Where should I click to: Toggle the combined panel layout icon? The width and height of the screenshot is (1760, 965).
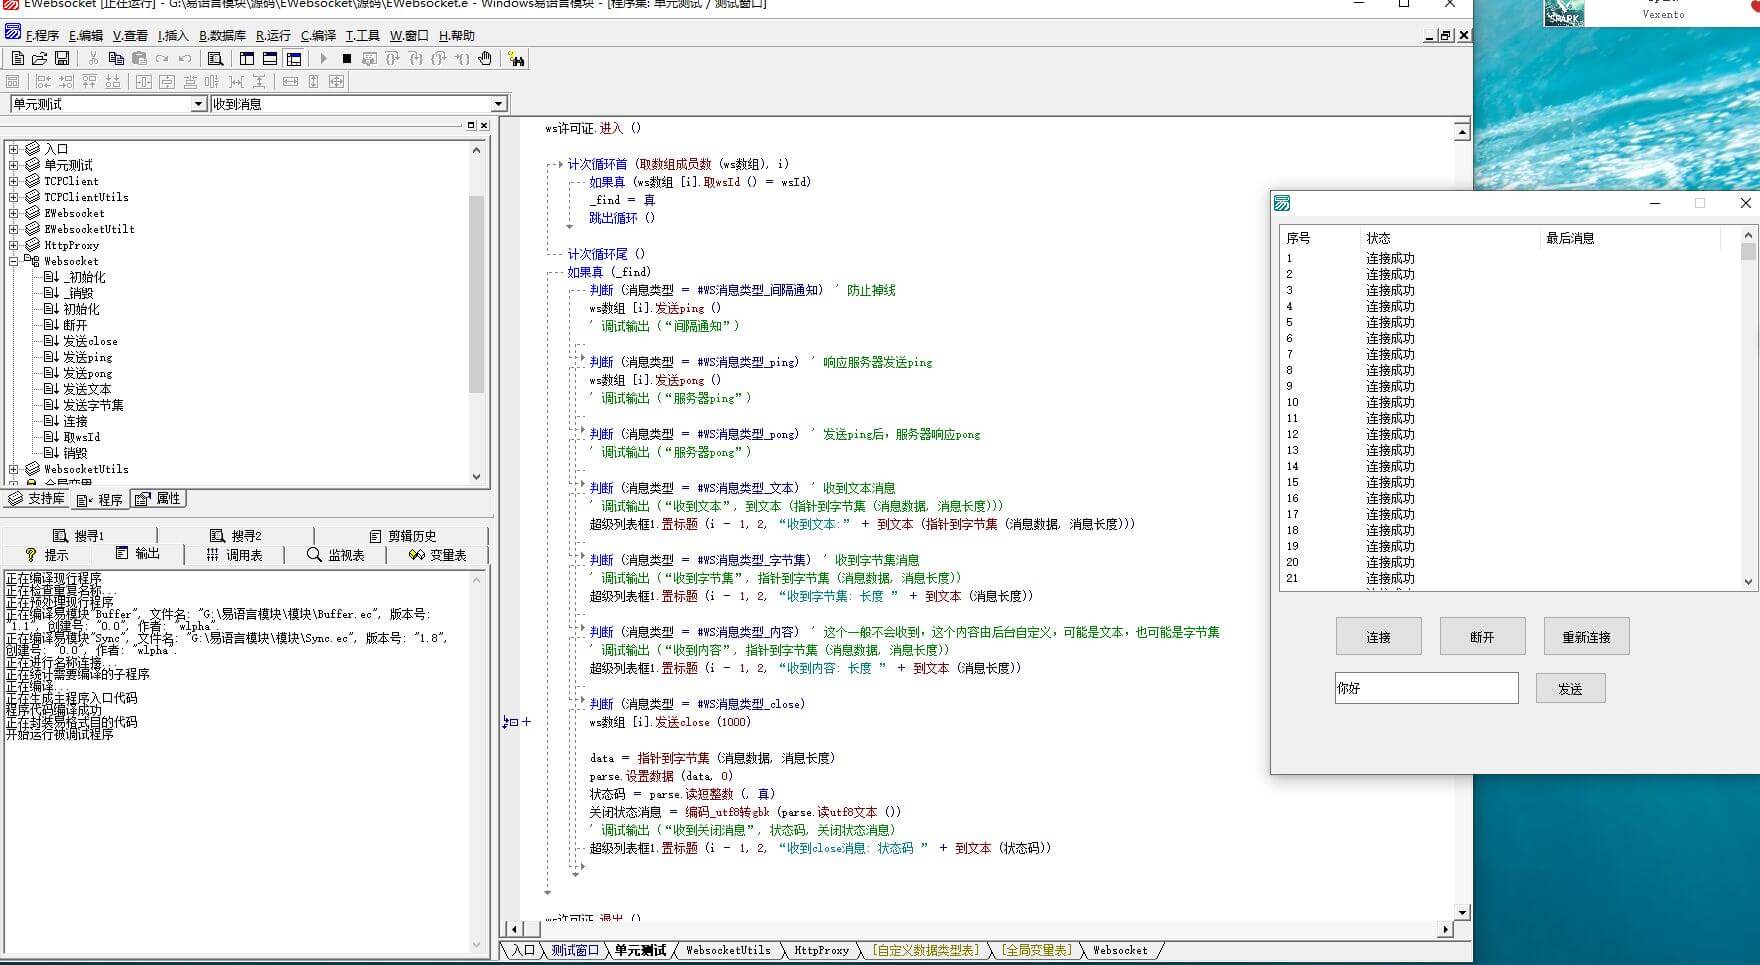click(293, 59)
